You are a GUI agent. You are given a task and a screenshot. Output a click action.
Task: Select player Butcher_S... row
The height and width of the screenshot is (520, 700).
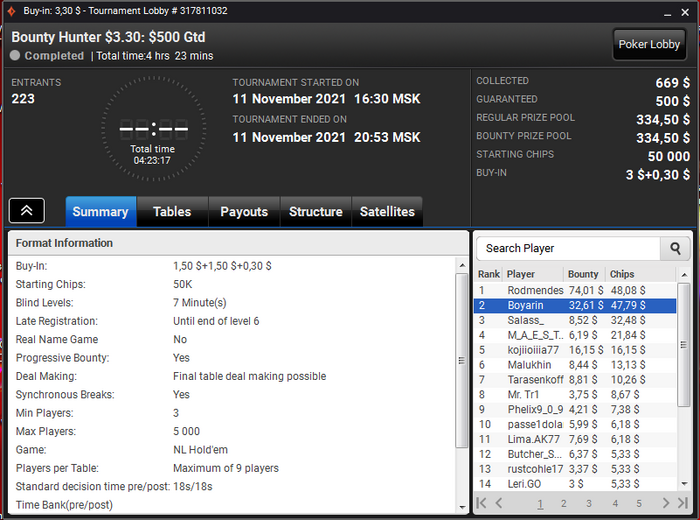tap(575, 454)
